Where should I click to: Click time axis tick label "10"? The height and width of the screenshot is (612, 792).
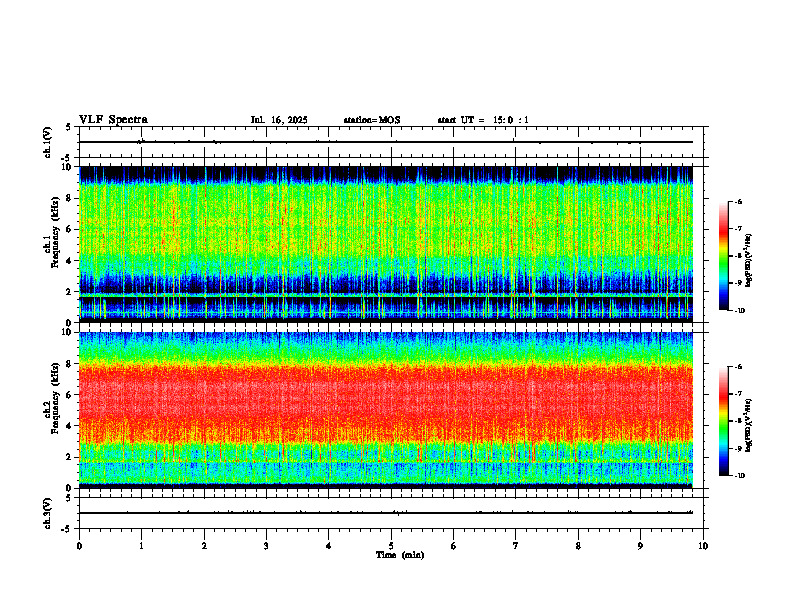click(x=703, y=546)
